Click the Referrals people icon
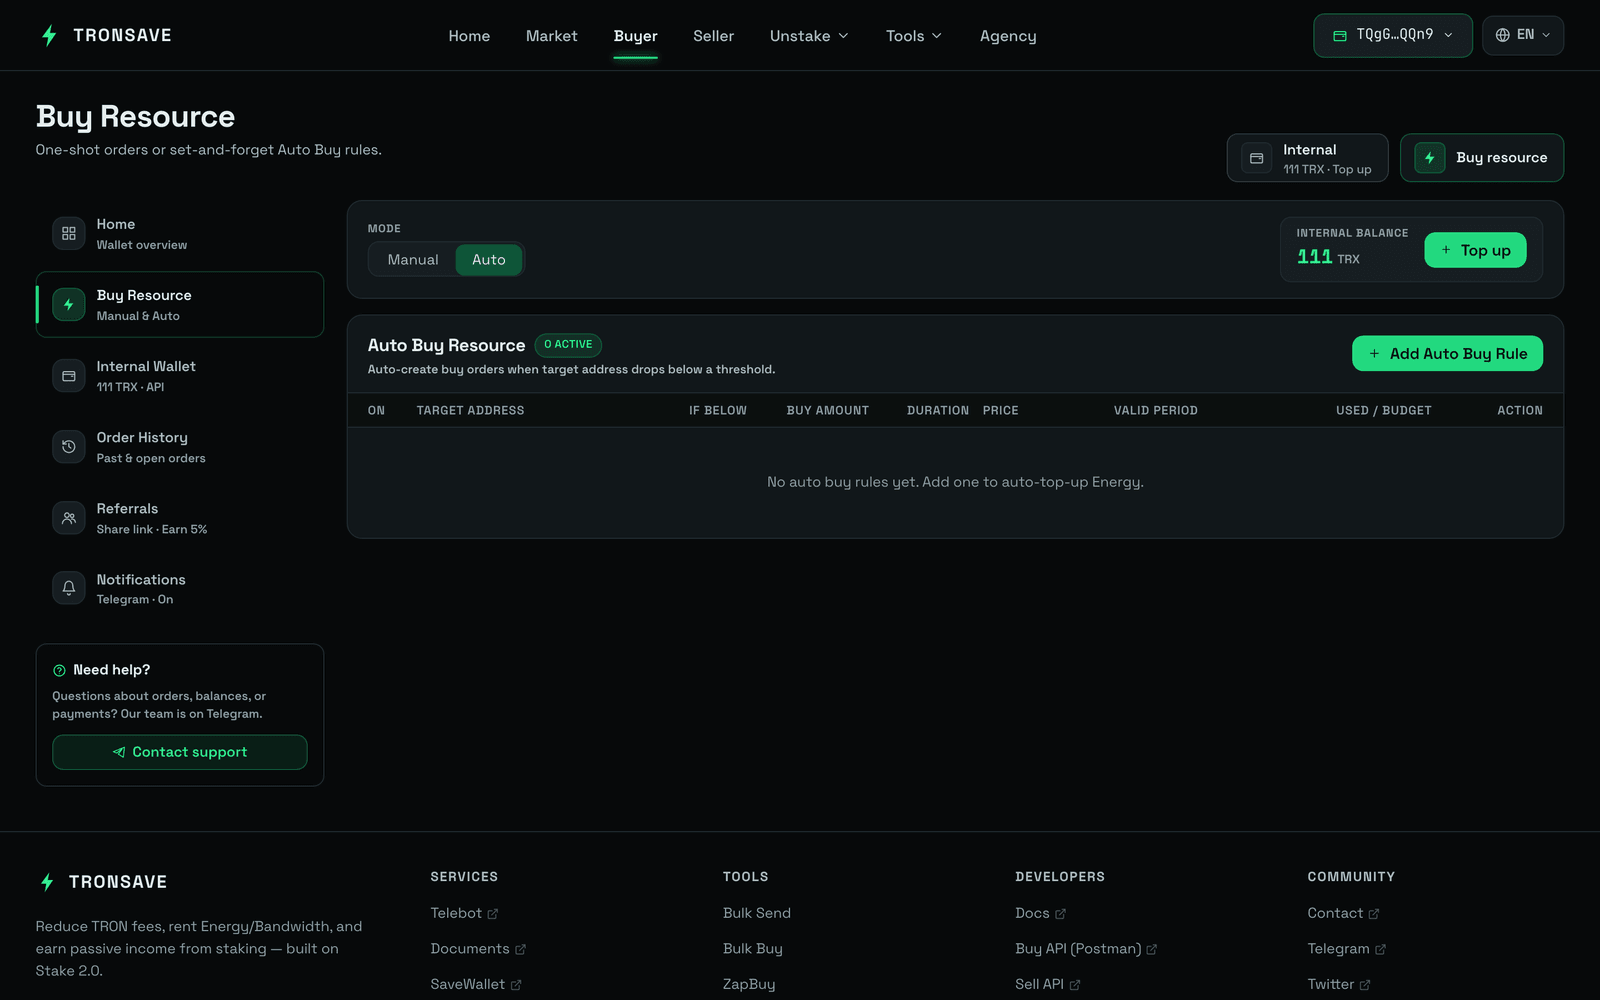Viewport: 1600px width, 1000px height. [x=69, y=518]
